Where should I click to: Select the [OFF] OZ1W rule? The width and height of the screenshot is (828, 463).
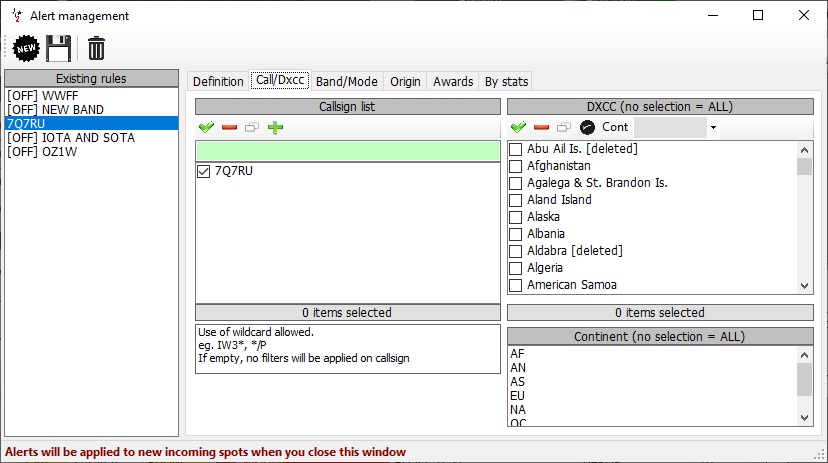click(91, 152)
